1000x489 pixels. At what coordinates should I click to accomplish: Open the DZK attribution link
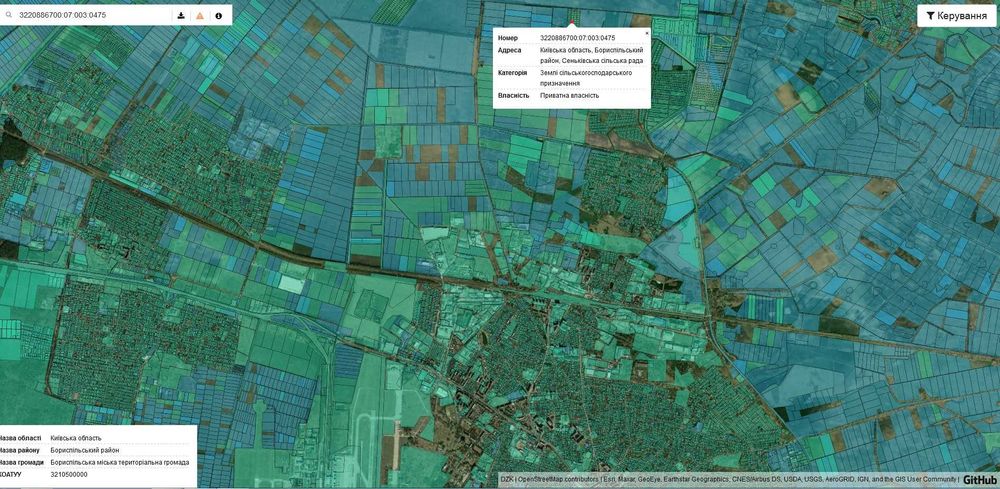[507, 479]
